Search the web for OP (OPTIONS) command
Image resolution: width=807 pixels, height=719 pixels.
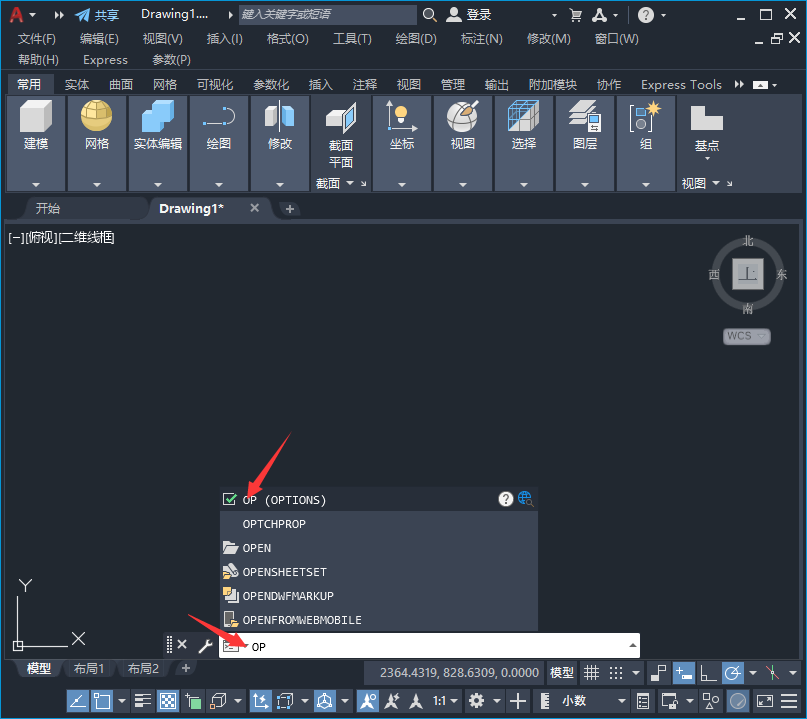click(x=525, y=499)
